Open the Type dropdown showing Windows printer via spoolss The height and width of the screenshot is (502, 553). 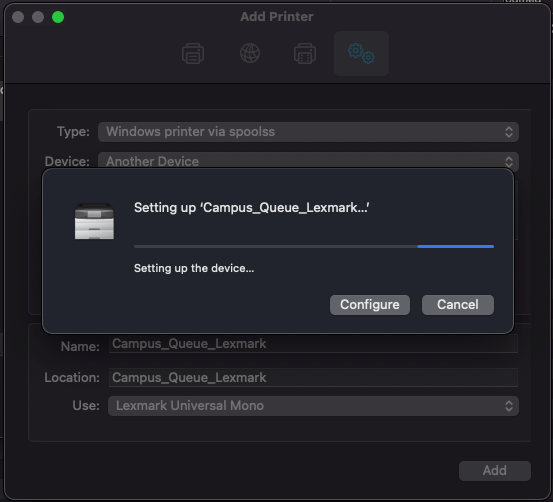coord(308,132)
